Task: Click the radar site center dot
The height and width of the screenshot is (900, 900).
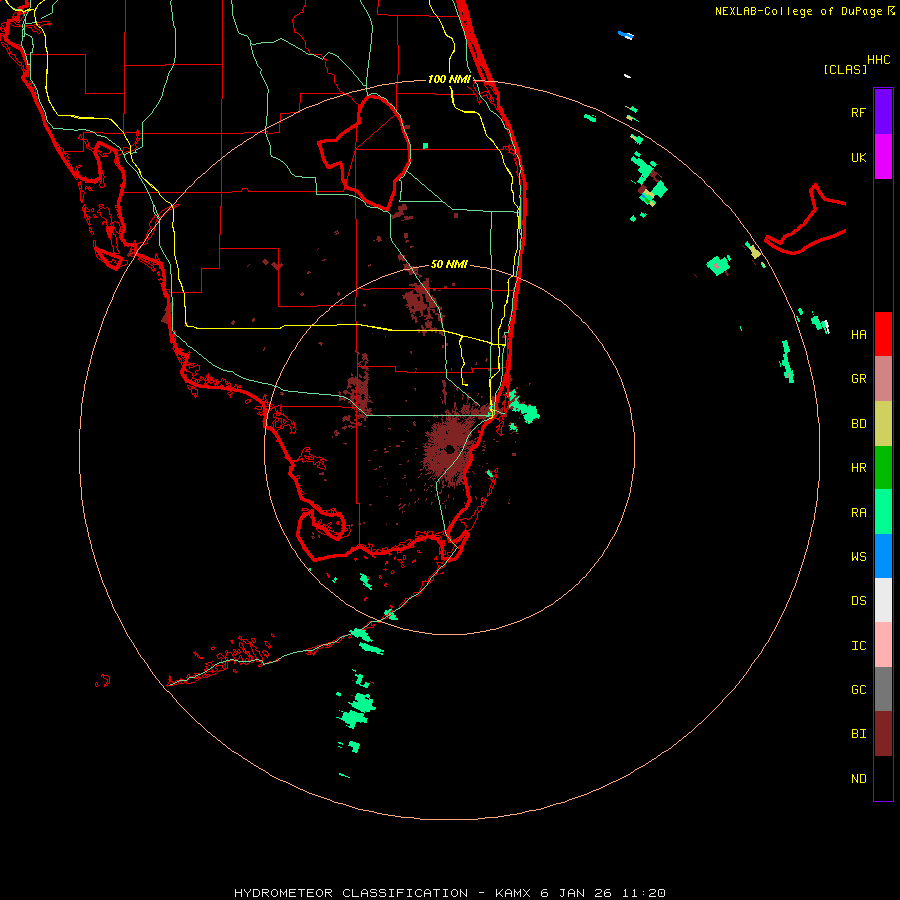Action: click(x=449, y=449)
